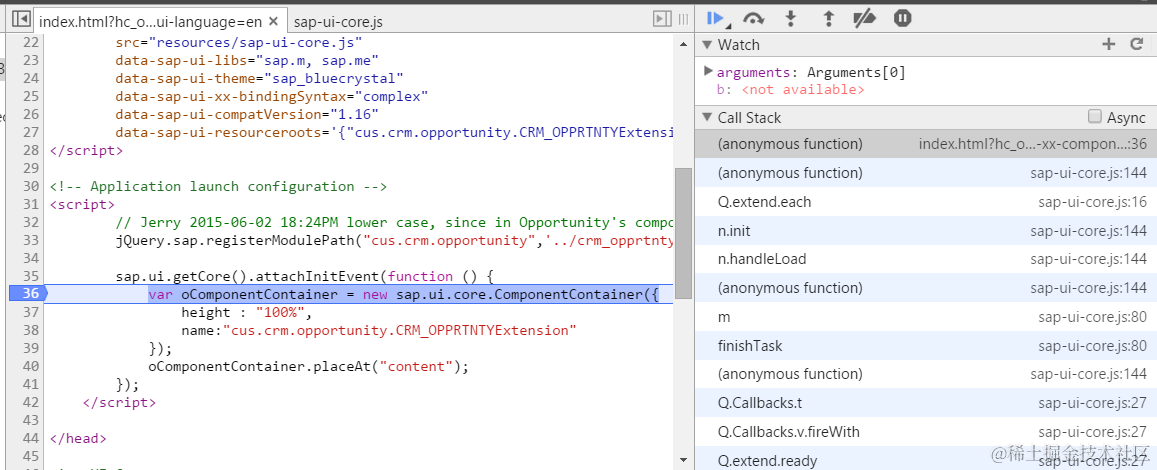
Task: Enable Async call stack checkbox
Action: click(x=1095, y=117)
